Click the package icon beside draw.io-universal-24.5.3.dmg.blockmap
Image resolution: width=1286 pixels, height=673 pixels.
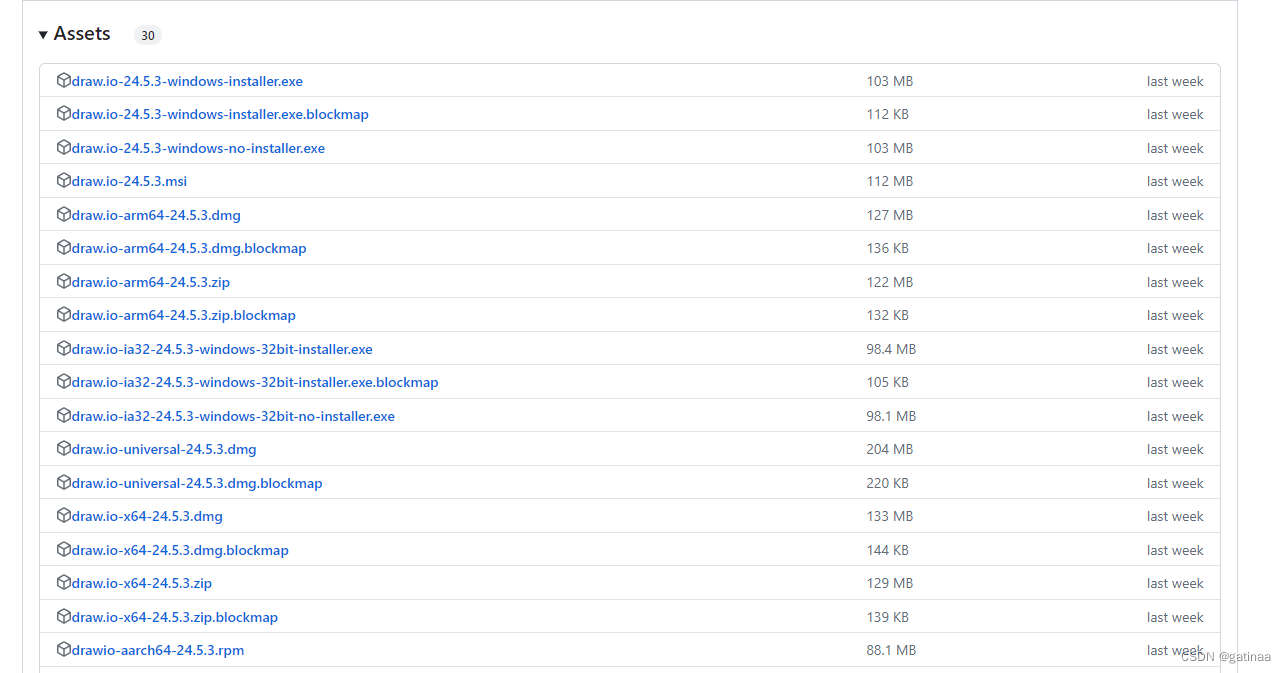pos(64,483)
